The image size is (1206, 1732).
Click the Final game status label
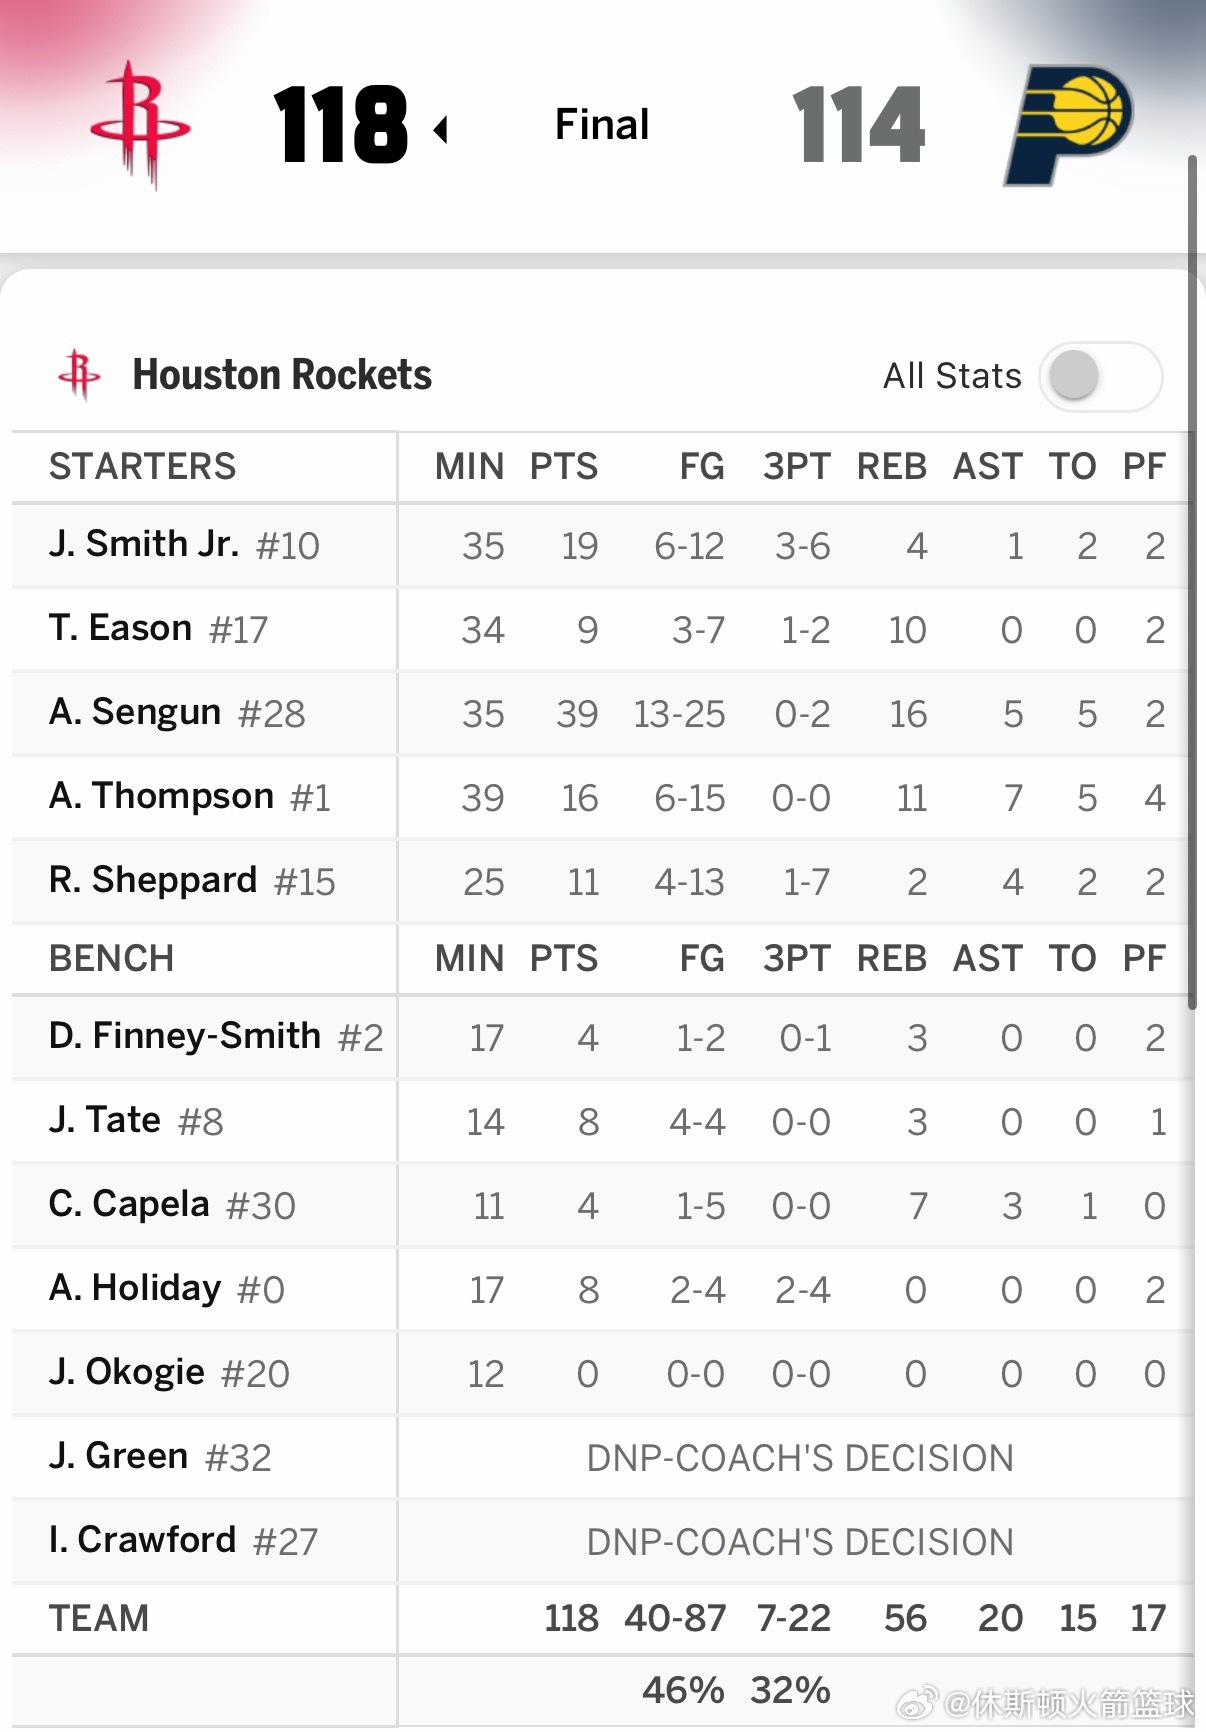(602, 125)
